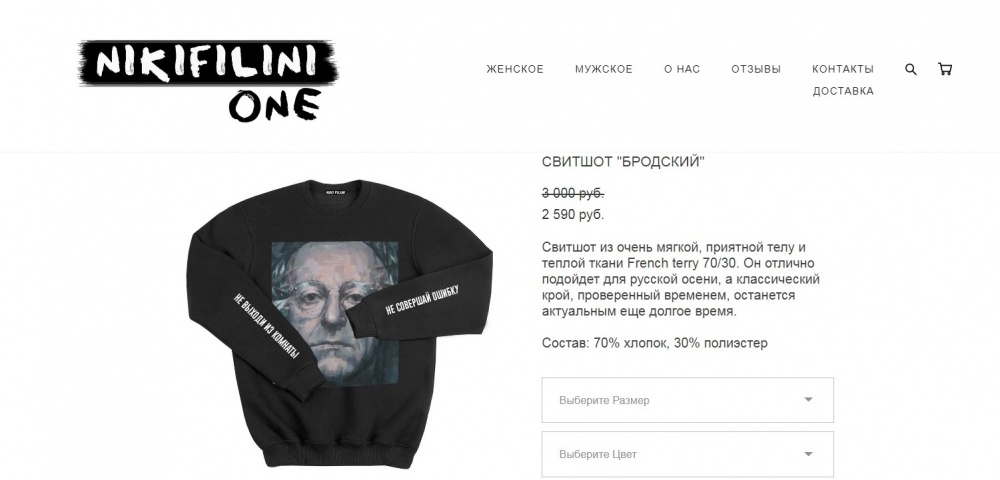Open the МУЖСКОЕ menu item

coord(603,69)
